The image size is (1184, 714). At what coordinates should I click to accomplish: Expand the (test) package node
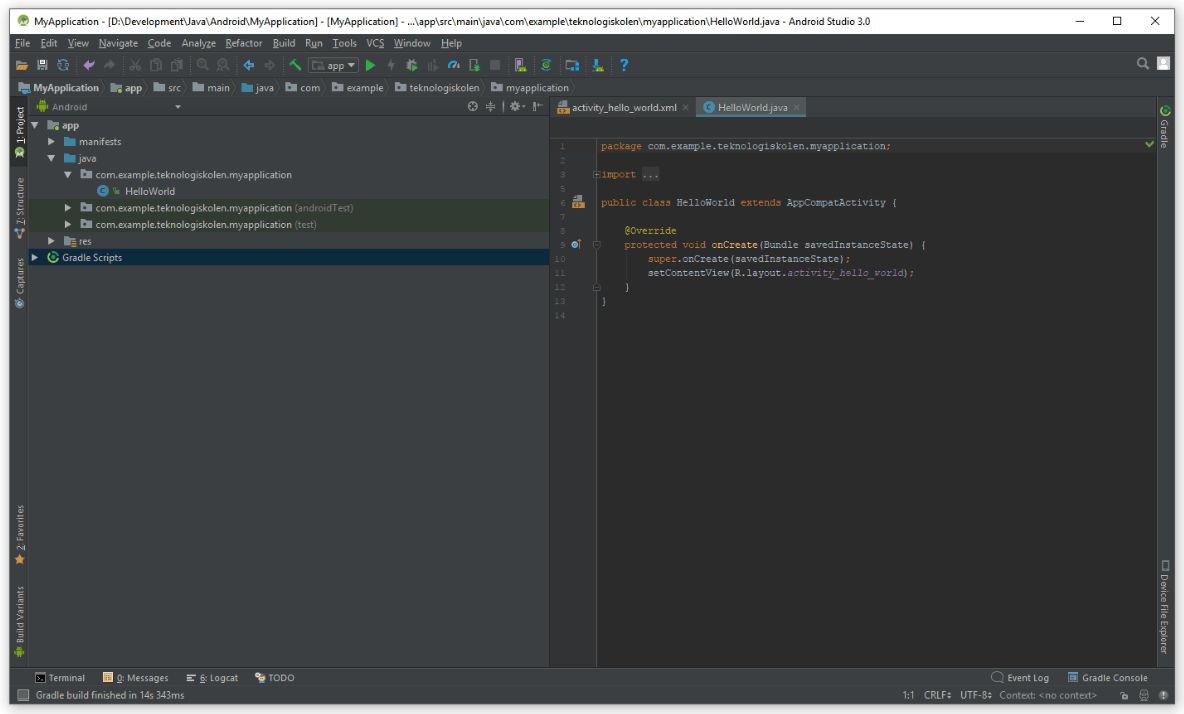[68, 224]
